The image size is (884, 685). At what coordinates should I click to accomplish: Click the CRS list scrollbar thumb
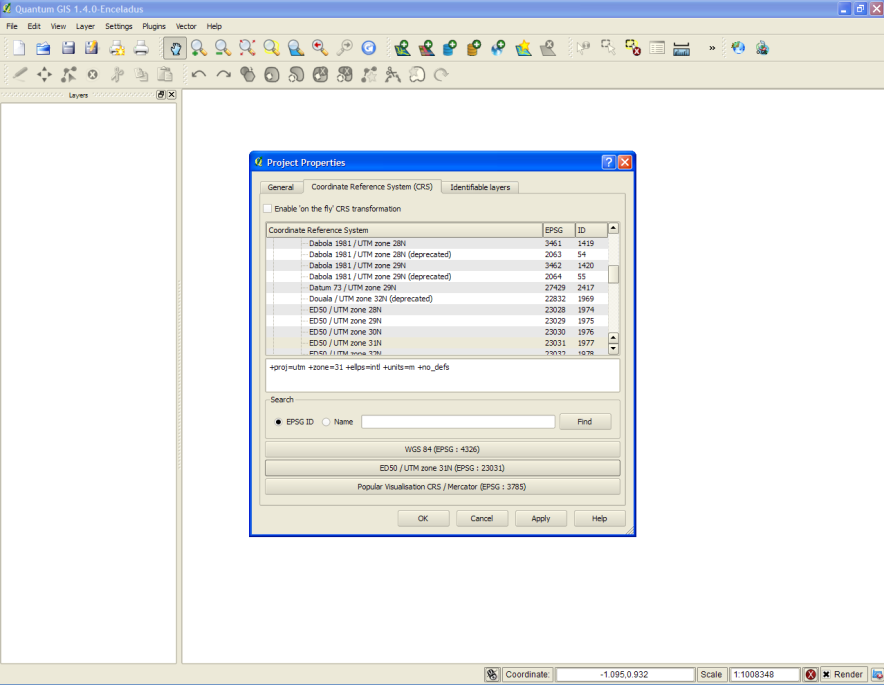(x=613, y=274)
